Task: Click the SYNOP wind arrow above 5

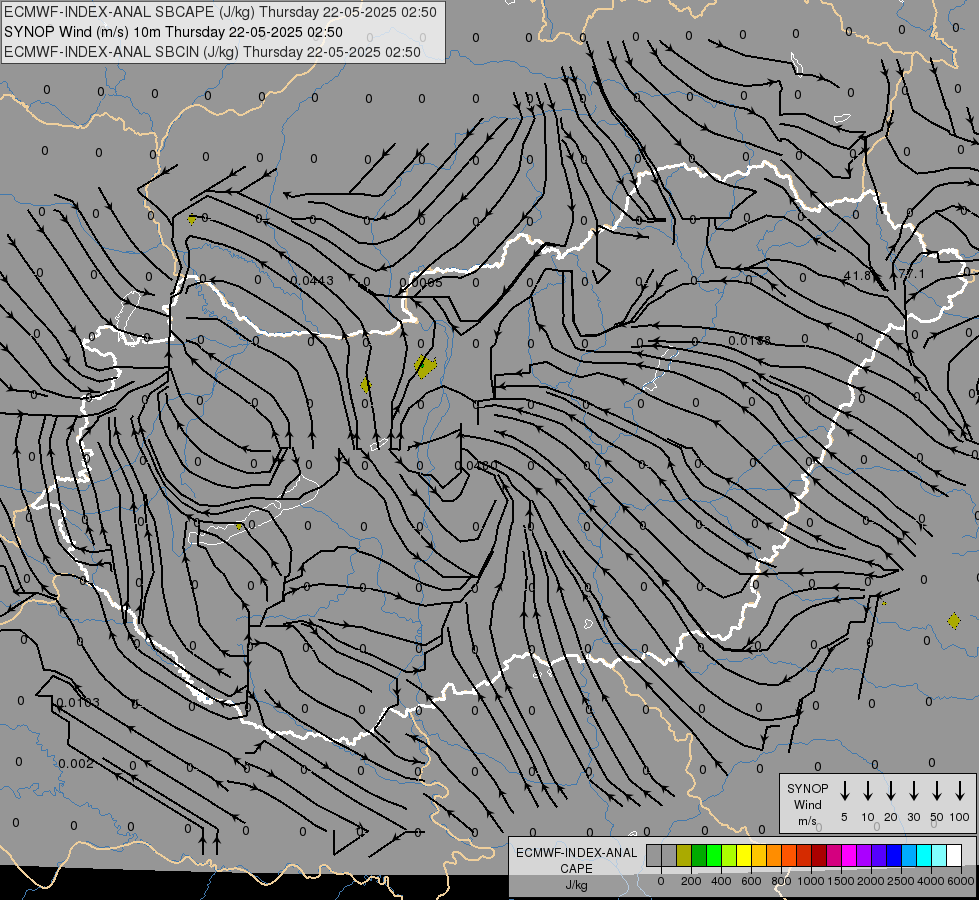Action: (845, 791)
